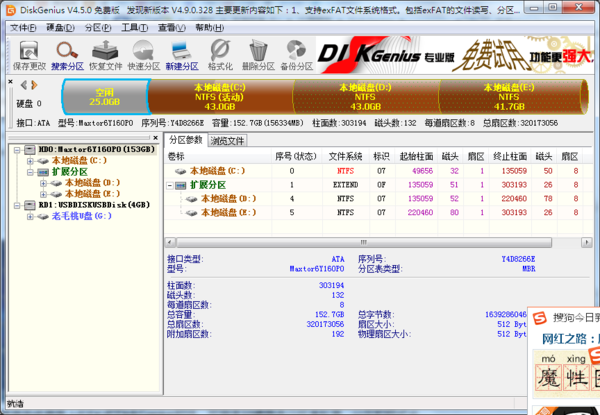Open the File (文件) menu
The height and width of the screenshot is (415, 600).
point(23,28)
